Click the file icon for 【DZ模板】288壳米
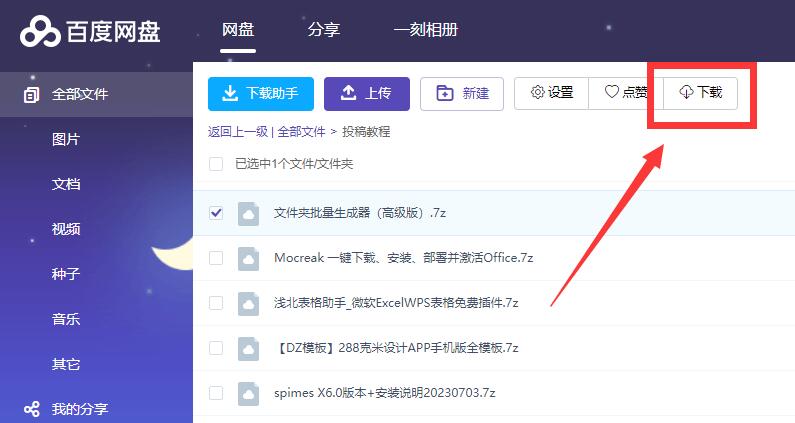The width and height of the screenshot is (795, 423). [x=248, y=348]
